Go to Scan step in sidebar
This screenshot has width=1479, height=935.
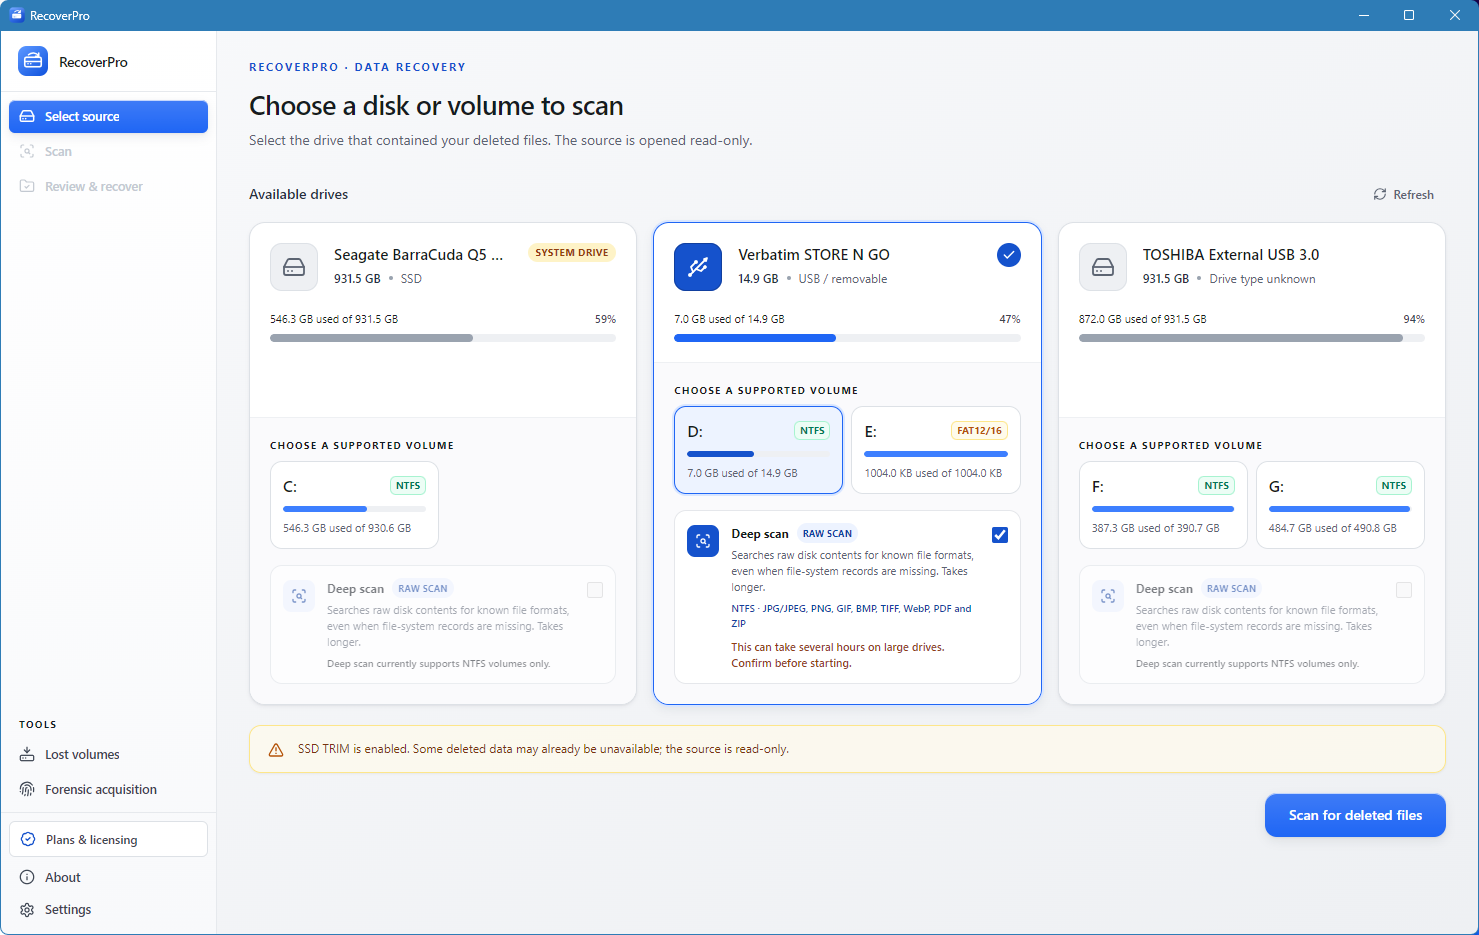[x=108, y=151]
